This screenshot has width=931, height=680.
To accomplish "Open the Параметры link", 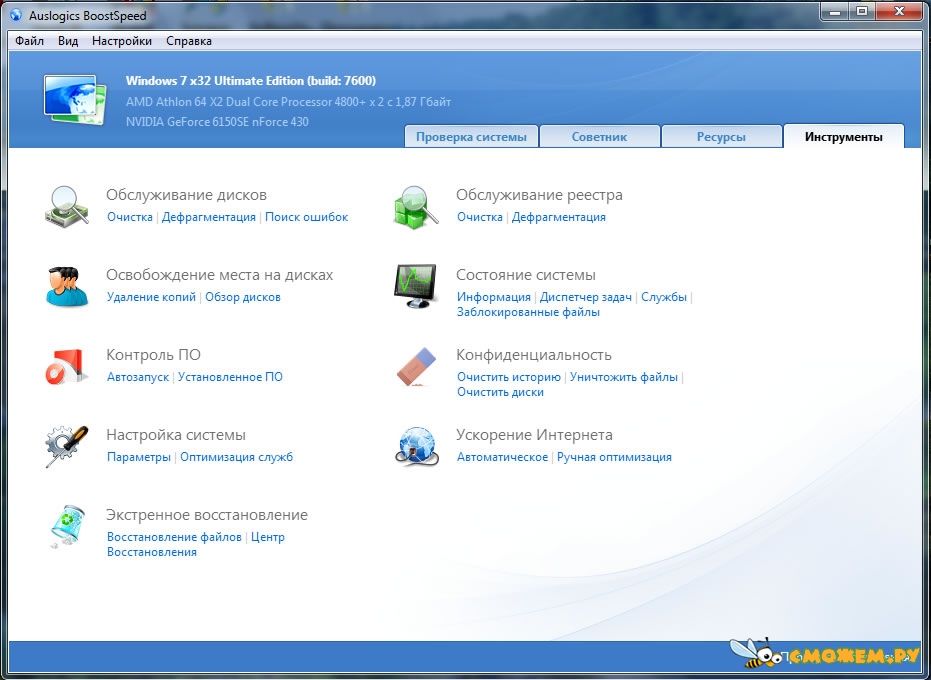I will click(139, 457).
